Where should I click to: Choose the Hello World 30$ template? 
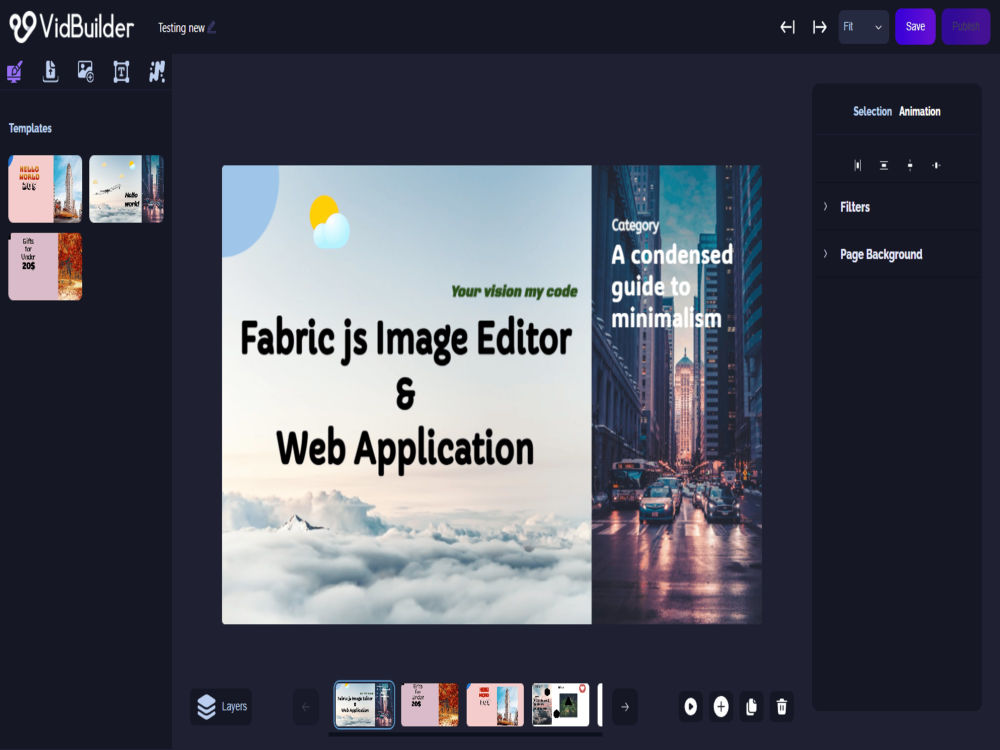coord(45,189)
